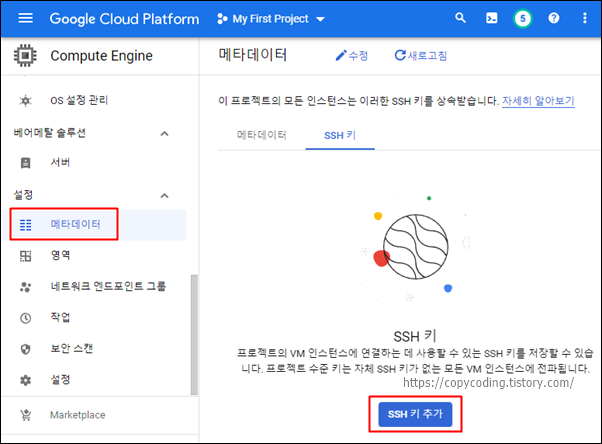Open the hamburger navigation menu
The height and width of the screenshot is (444, 602).
(x=25, y=18)
